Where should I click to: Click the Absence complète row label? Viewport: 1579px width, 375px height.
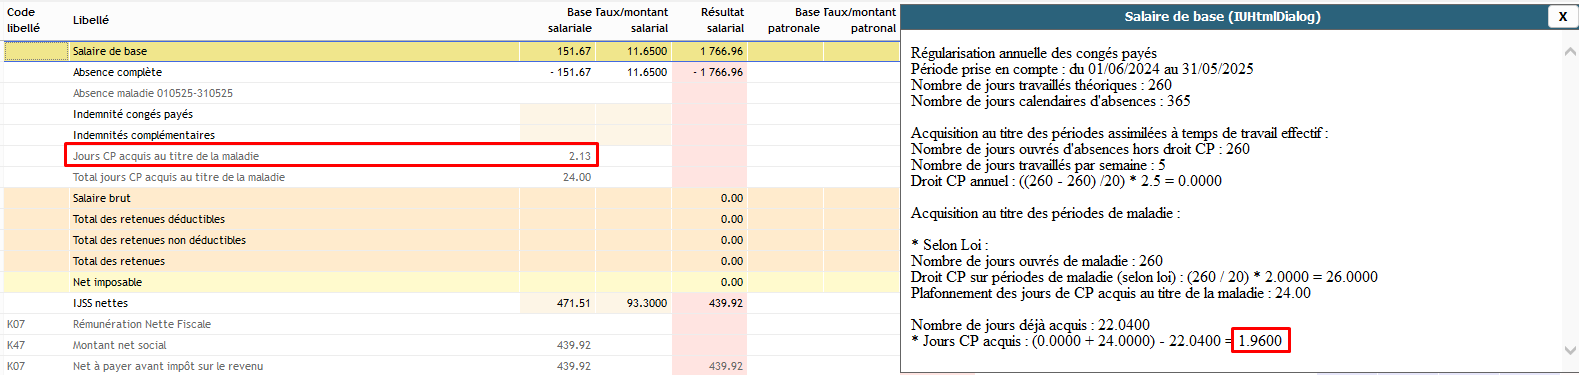tap(117, 72)
